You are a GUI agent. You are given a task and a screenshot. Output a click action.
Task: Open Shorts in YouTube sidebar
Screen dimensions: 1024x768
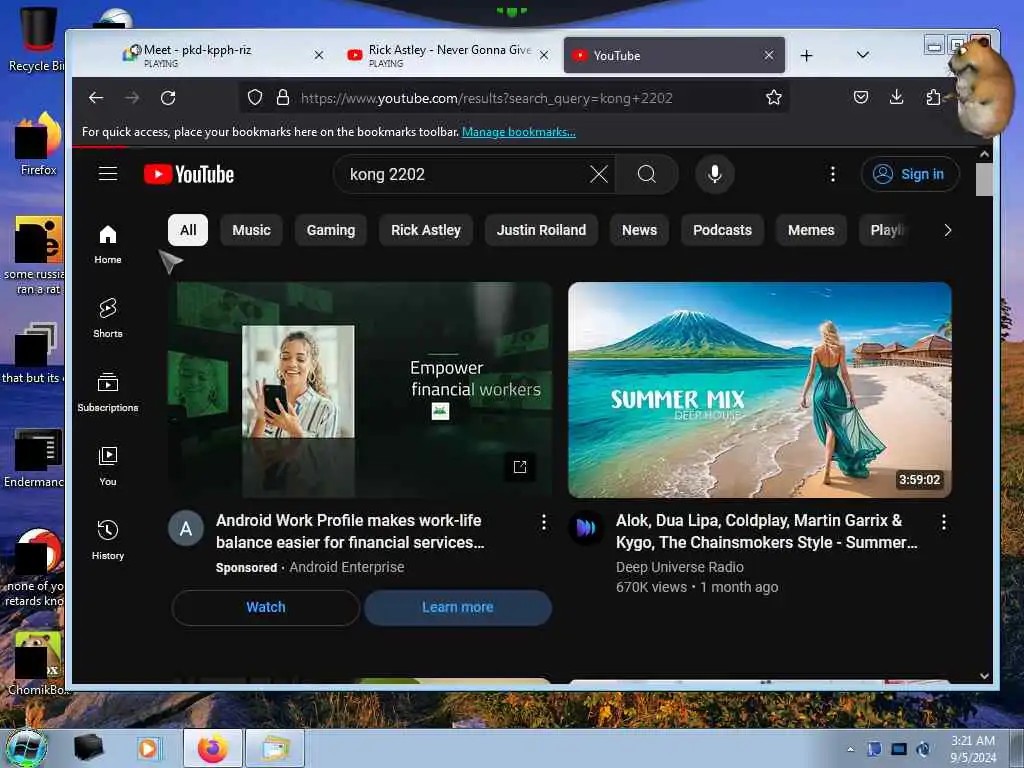108,318
